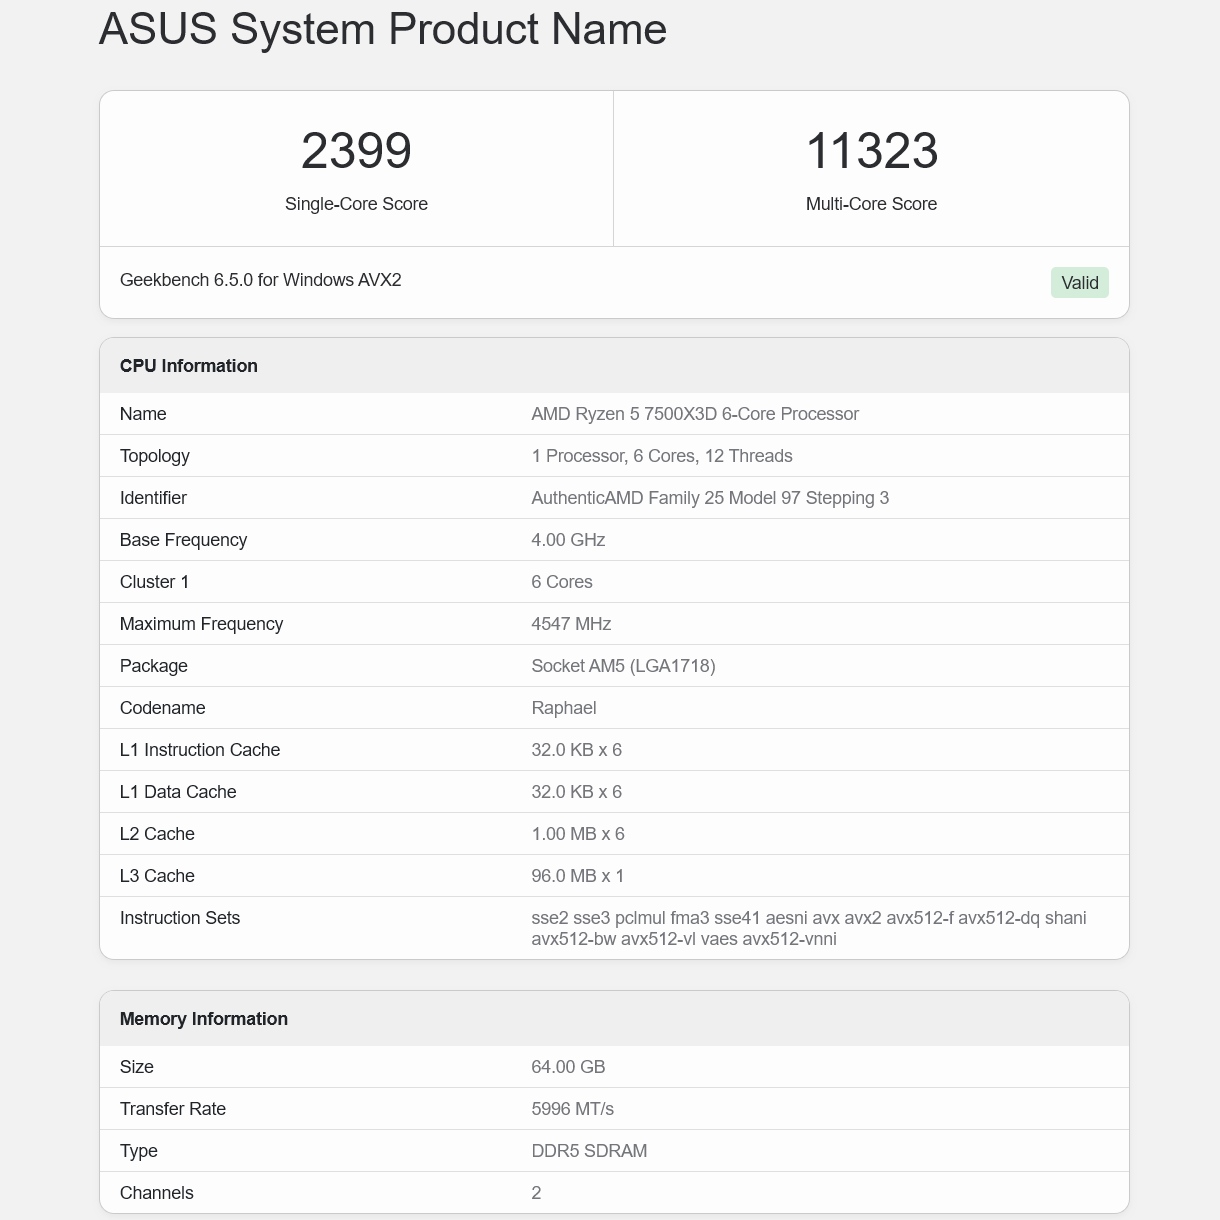Click the single-core score number 2399
Image resolution: width=1220 pixels, height=1220 pixels.
click(x=356, y=151)
